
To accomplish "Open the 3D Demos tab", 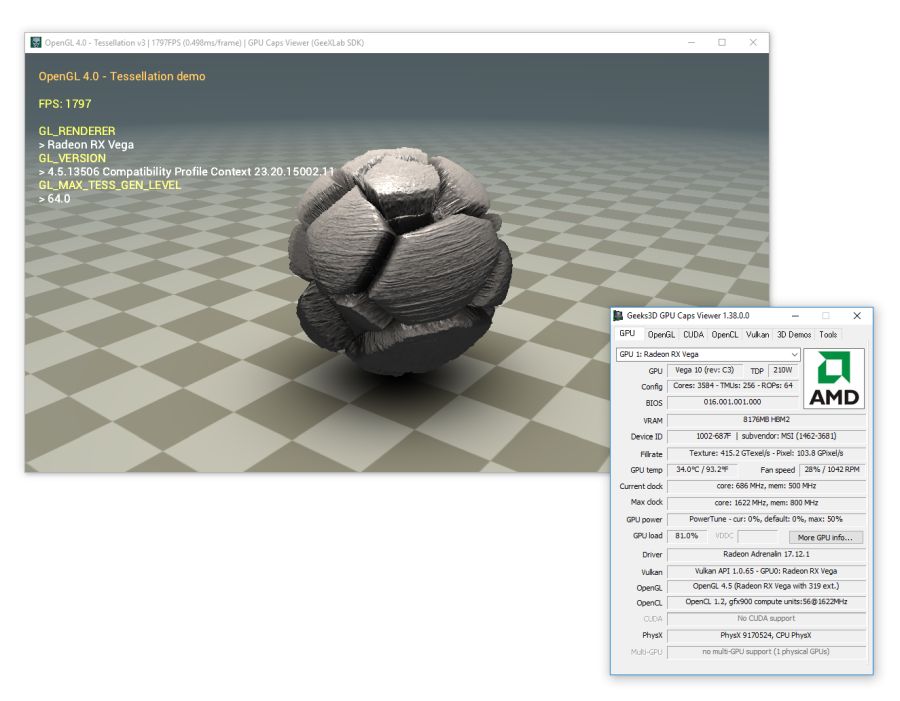I will click(x=794, y=335).
